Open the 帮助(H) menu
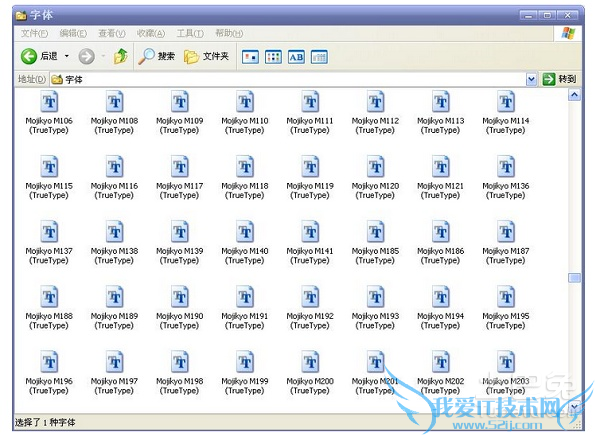 pos(229,34)
